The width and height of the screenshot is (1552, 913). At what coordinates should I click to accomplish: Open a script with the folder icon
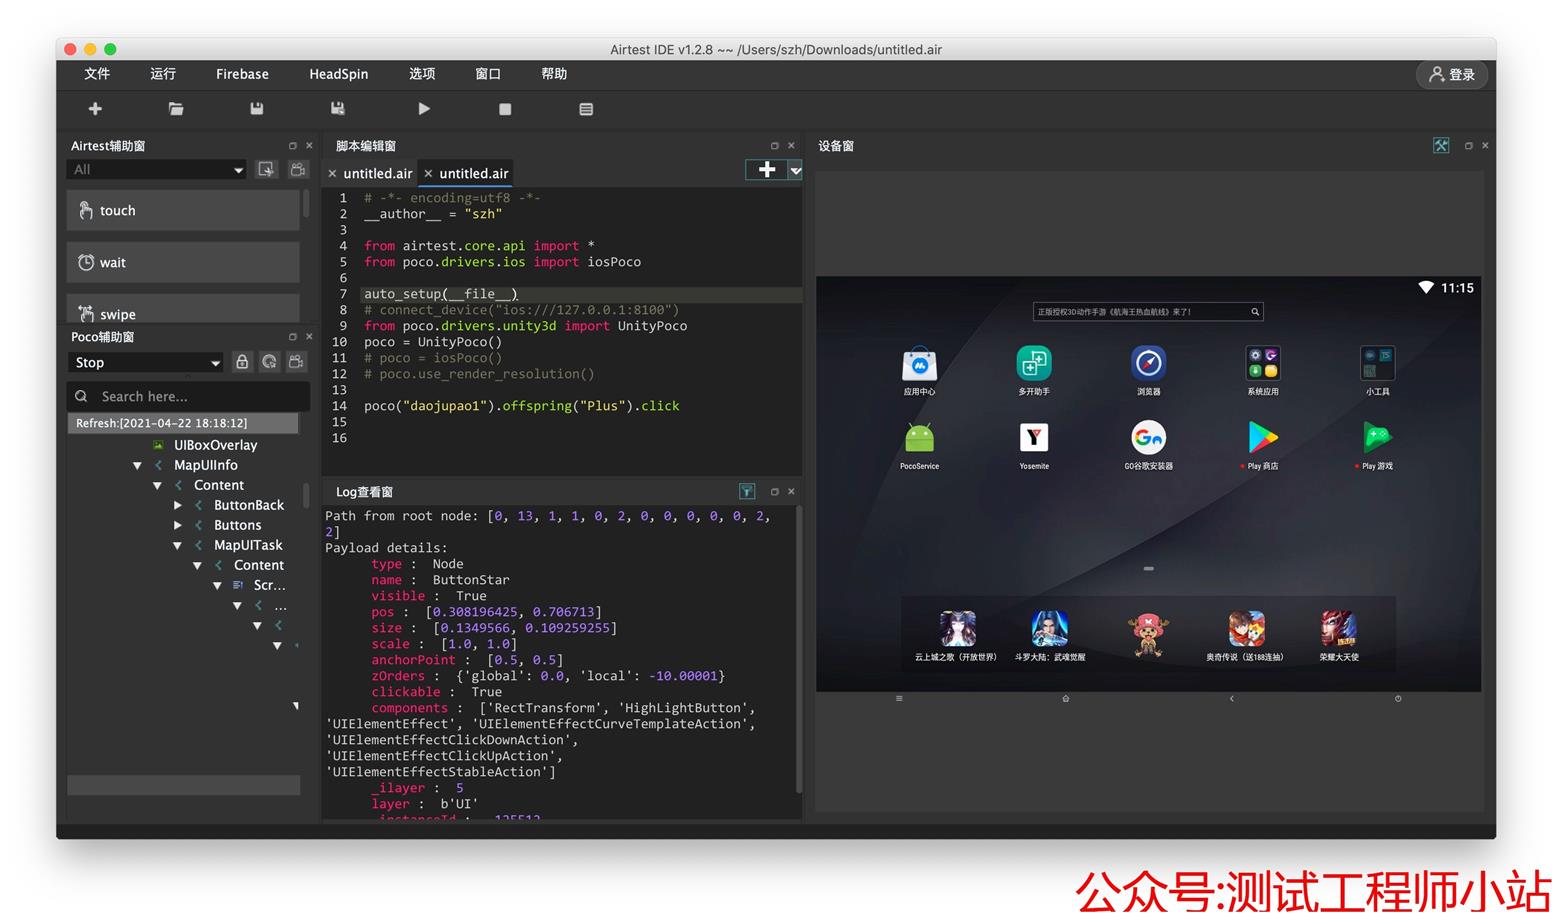176,109
